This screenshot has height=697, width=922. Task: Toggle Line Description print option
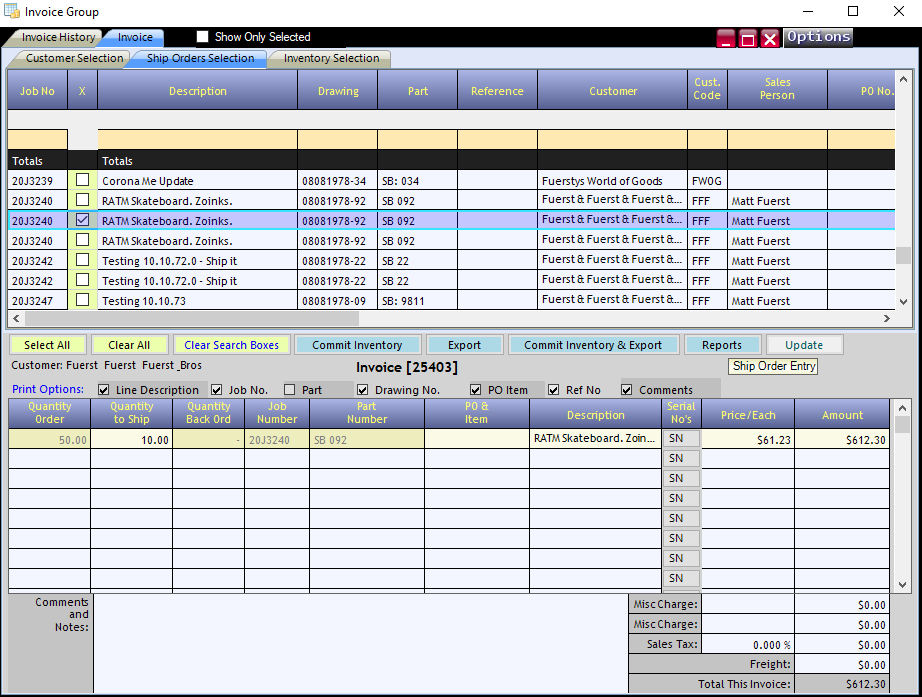click(x=104, y=389)
